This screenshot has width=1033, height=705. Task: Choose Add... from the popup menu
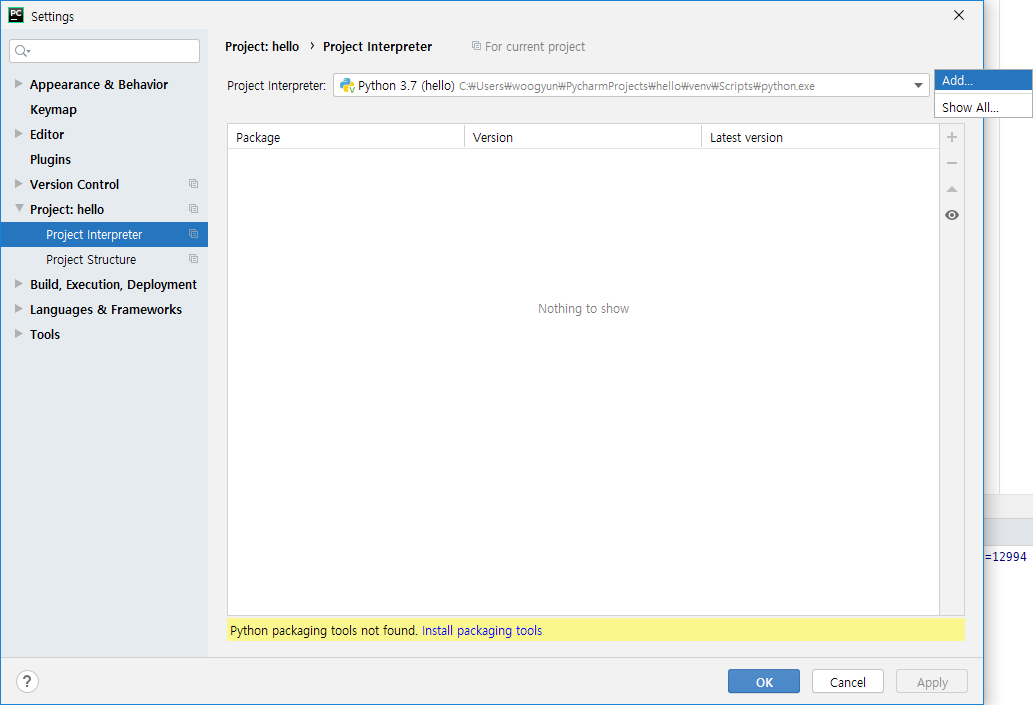tap(983, 80)
